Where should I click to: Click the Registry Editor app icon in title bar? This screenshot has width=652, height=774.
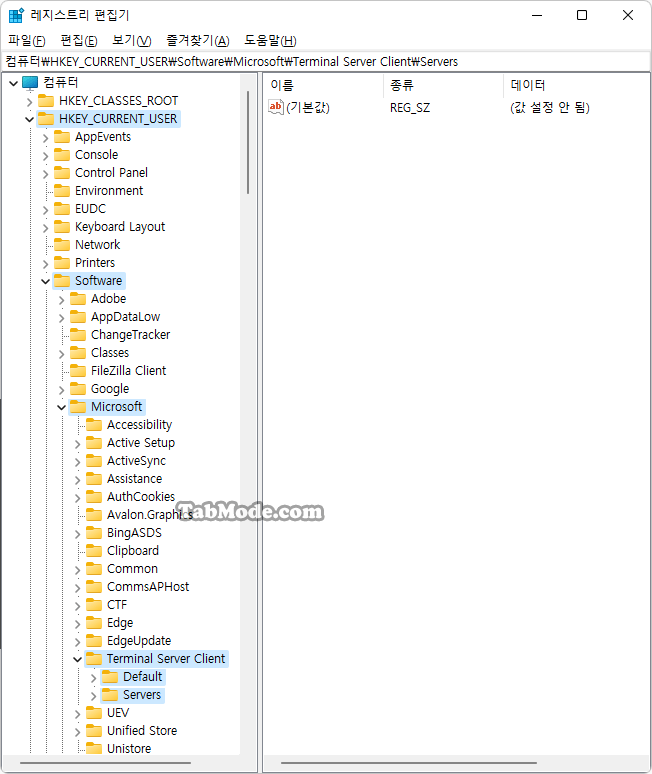16,15
